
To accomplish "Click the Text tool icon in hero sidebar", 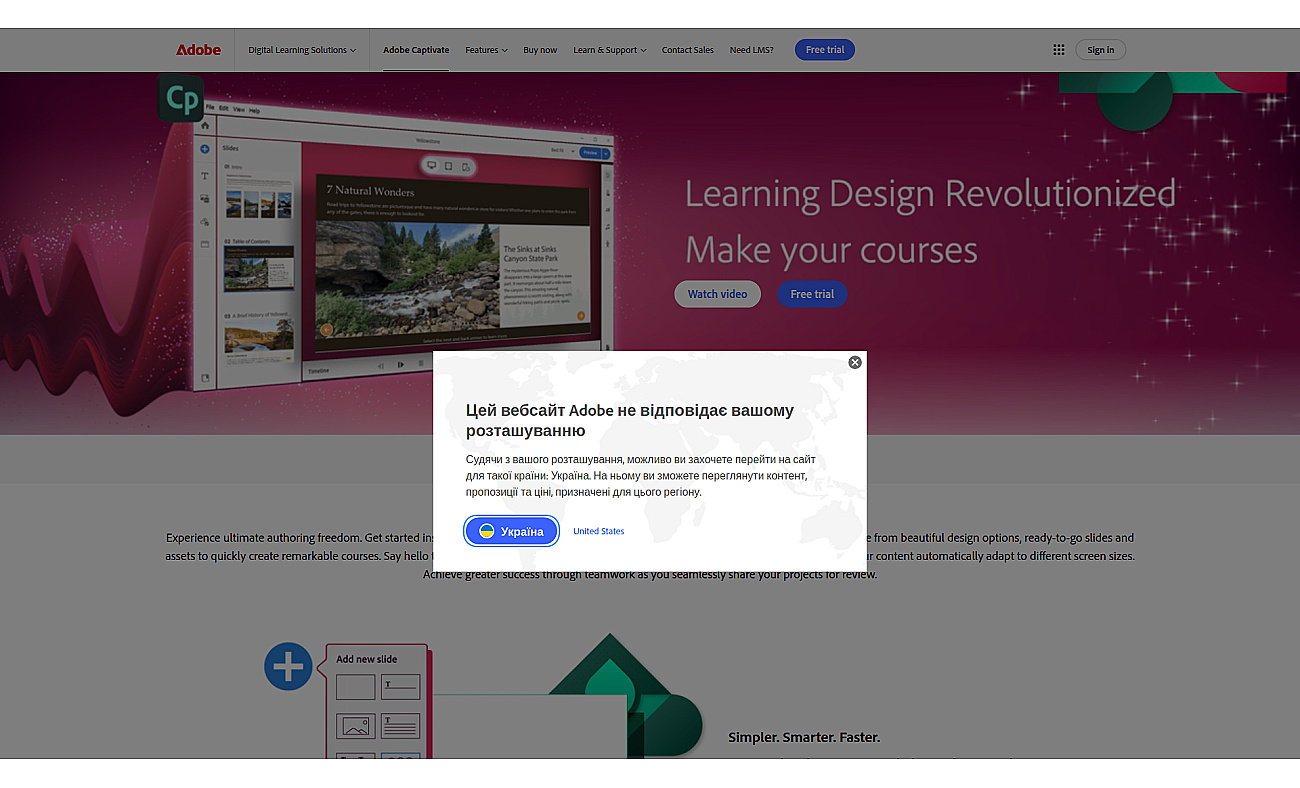I will pos(205,175).
